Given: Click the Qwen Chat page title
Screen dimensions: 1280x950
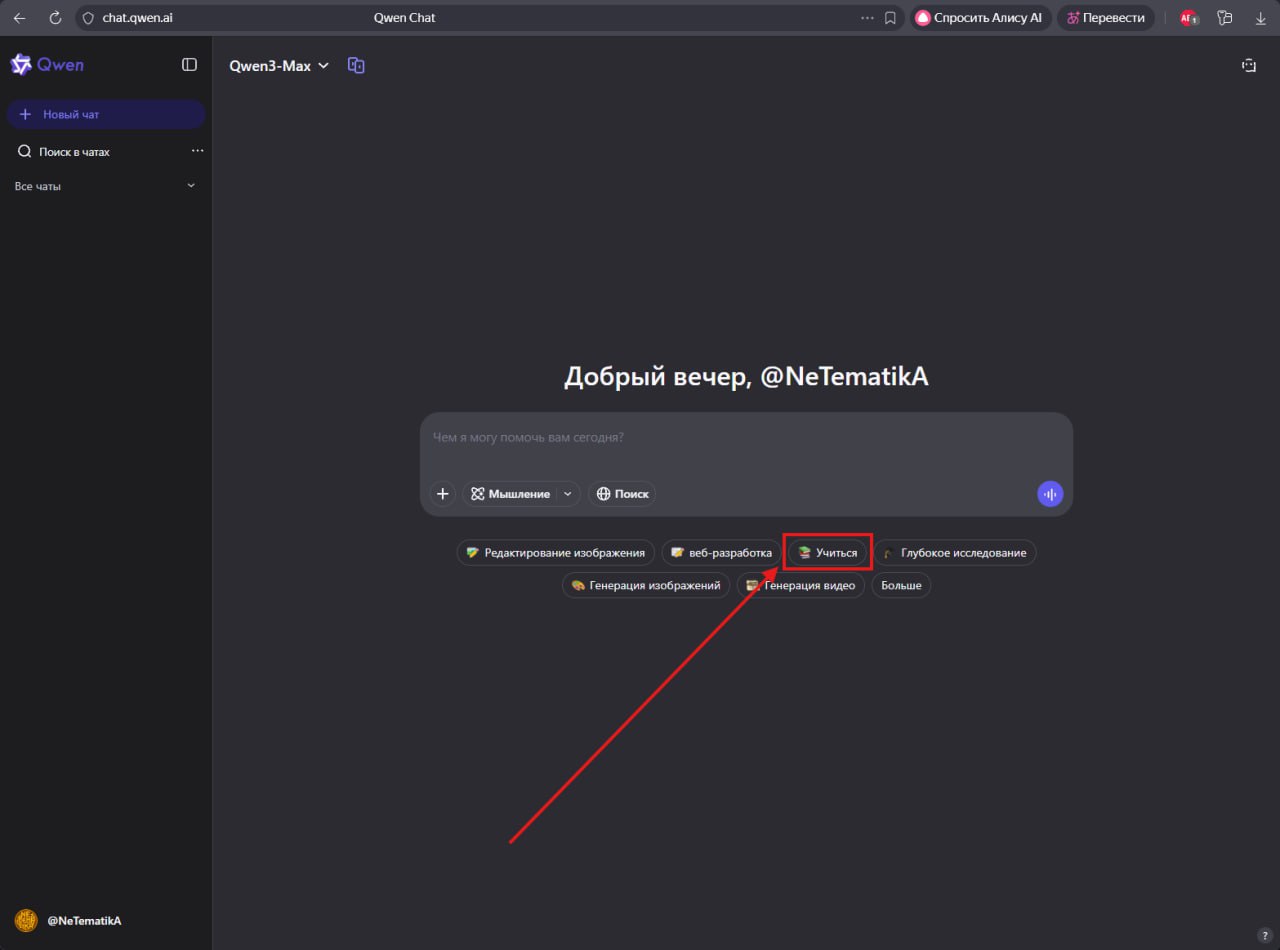Looking at the screenshot, I should (404, 18).
